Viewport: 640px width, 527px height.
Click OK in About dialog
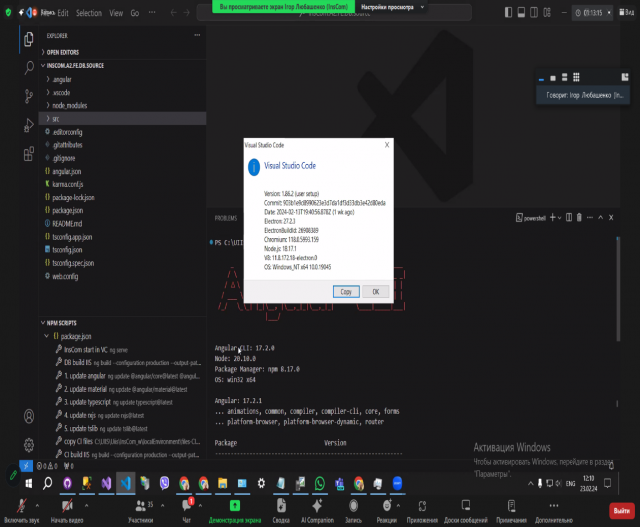(376, 291)
